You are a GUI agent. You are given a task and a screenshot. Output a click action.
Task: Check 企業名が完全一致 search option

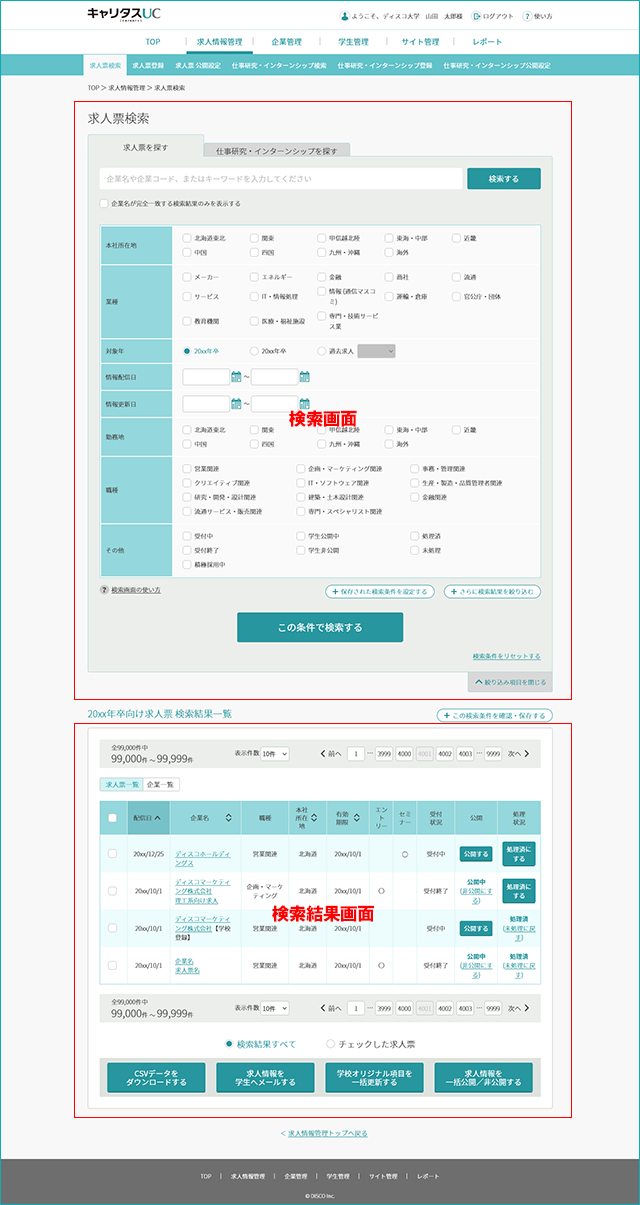[x=104, y=203]
